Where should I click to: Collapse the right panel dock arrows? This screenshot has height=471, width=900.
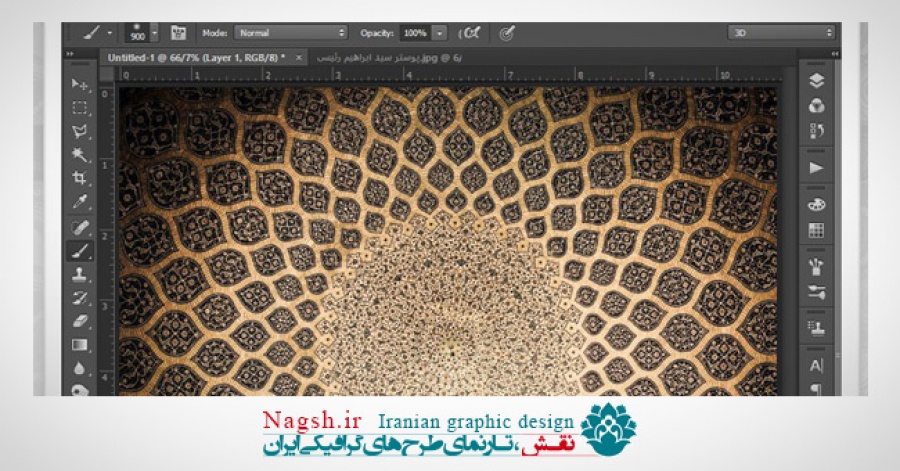click(x=835, y=54)
